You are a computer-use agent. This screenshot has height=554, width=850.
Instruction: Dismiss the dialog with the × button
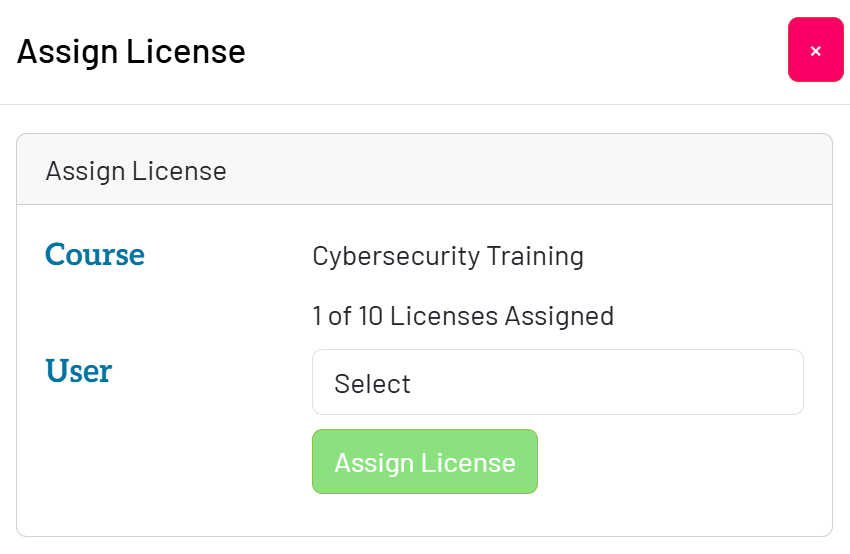tap(815, 50)
